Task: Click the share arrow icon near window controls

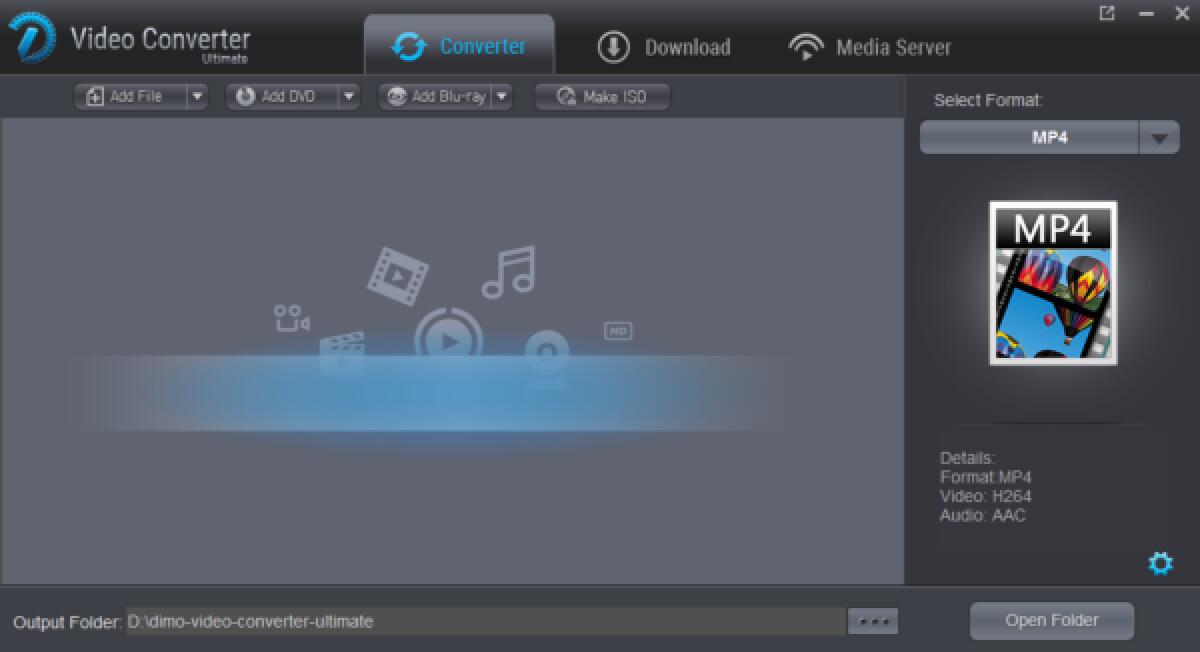Action: (x=1108, y=14)
